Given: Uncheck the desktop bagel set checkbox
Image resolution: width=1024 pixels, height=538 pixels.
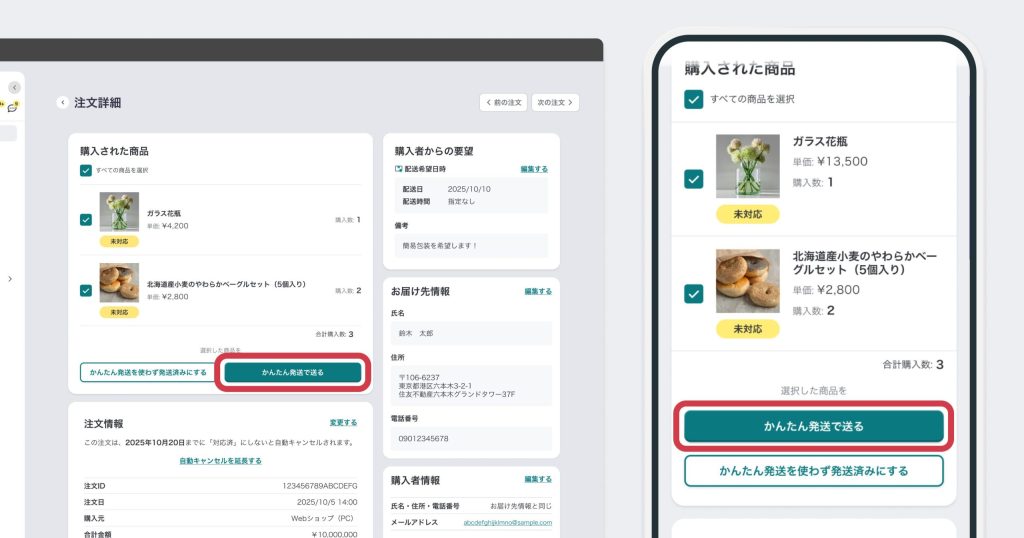Looking at the screenshot, I should click(x=86, y=290).
